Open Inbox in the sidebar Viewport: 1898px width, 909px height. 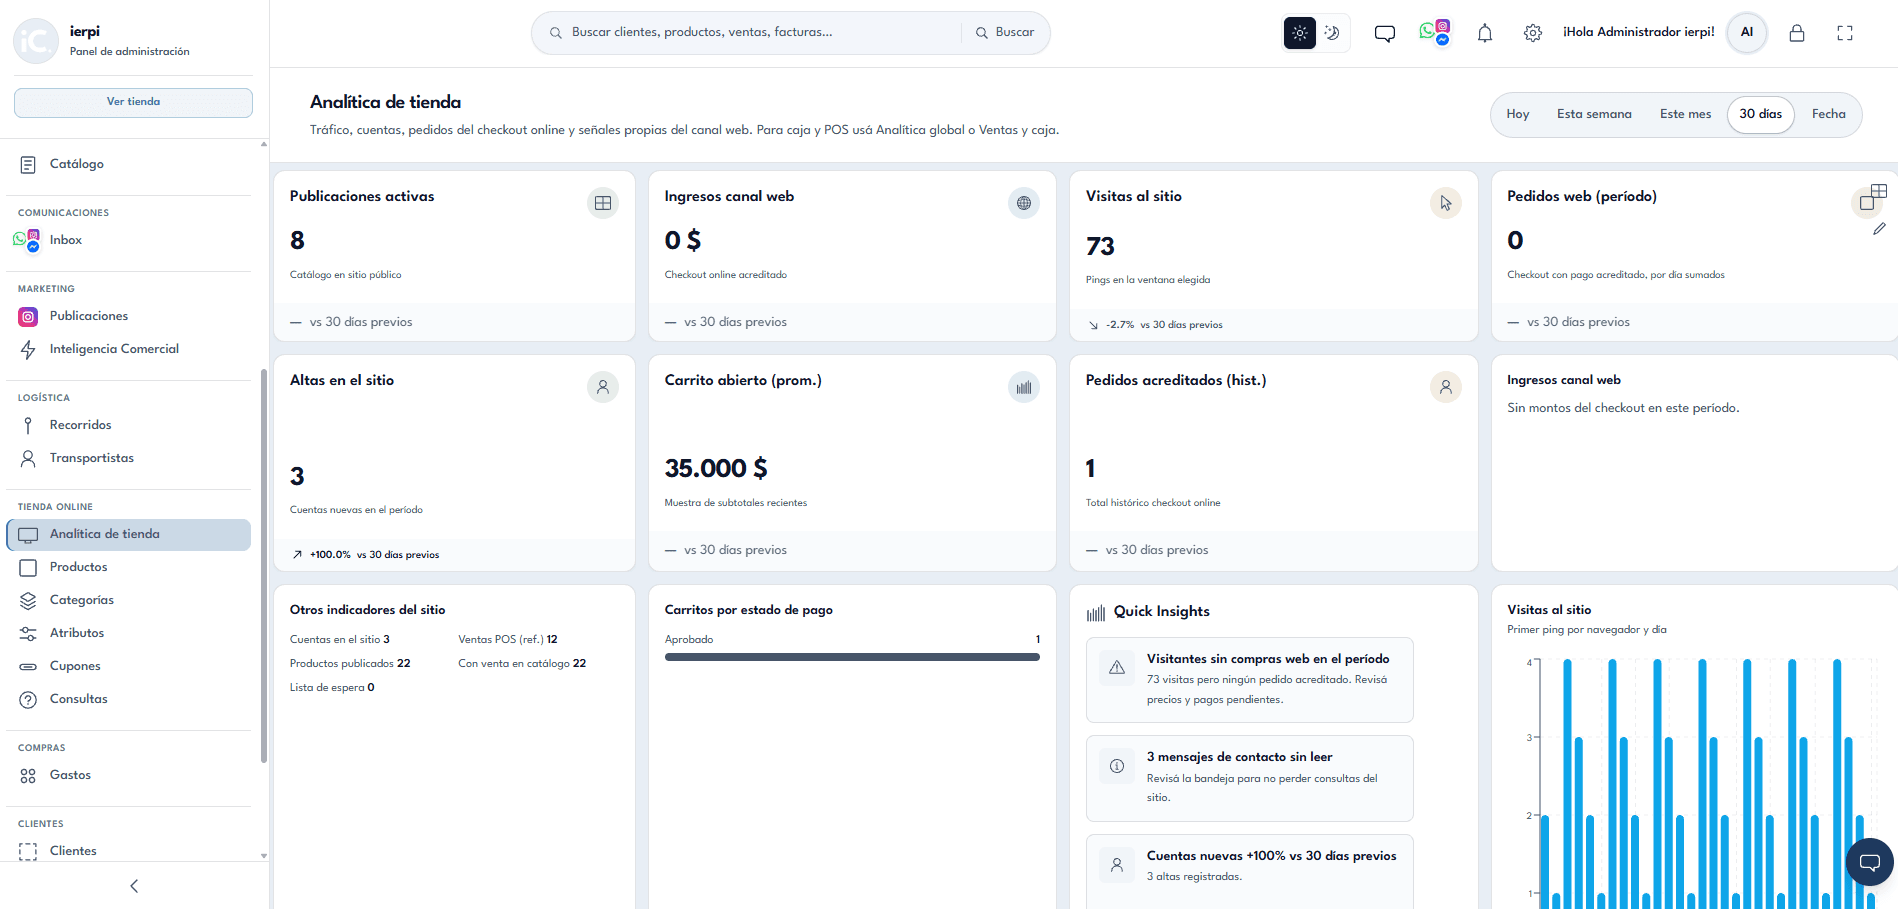tap(129, 240)
